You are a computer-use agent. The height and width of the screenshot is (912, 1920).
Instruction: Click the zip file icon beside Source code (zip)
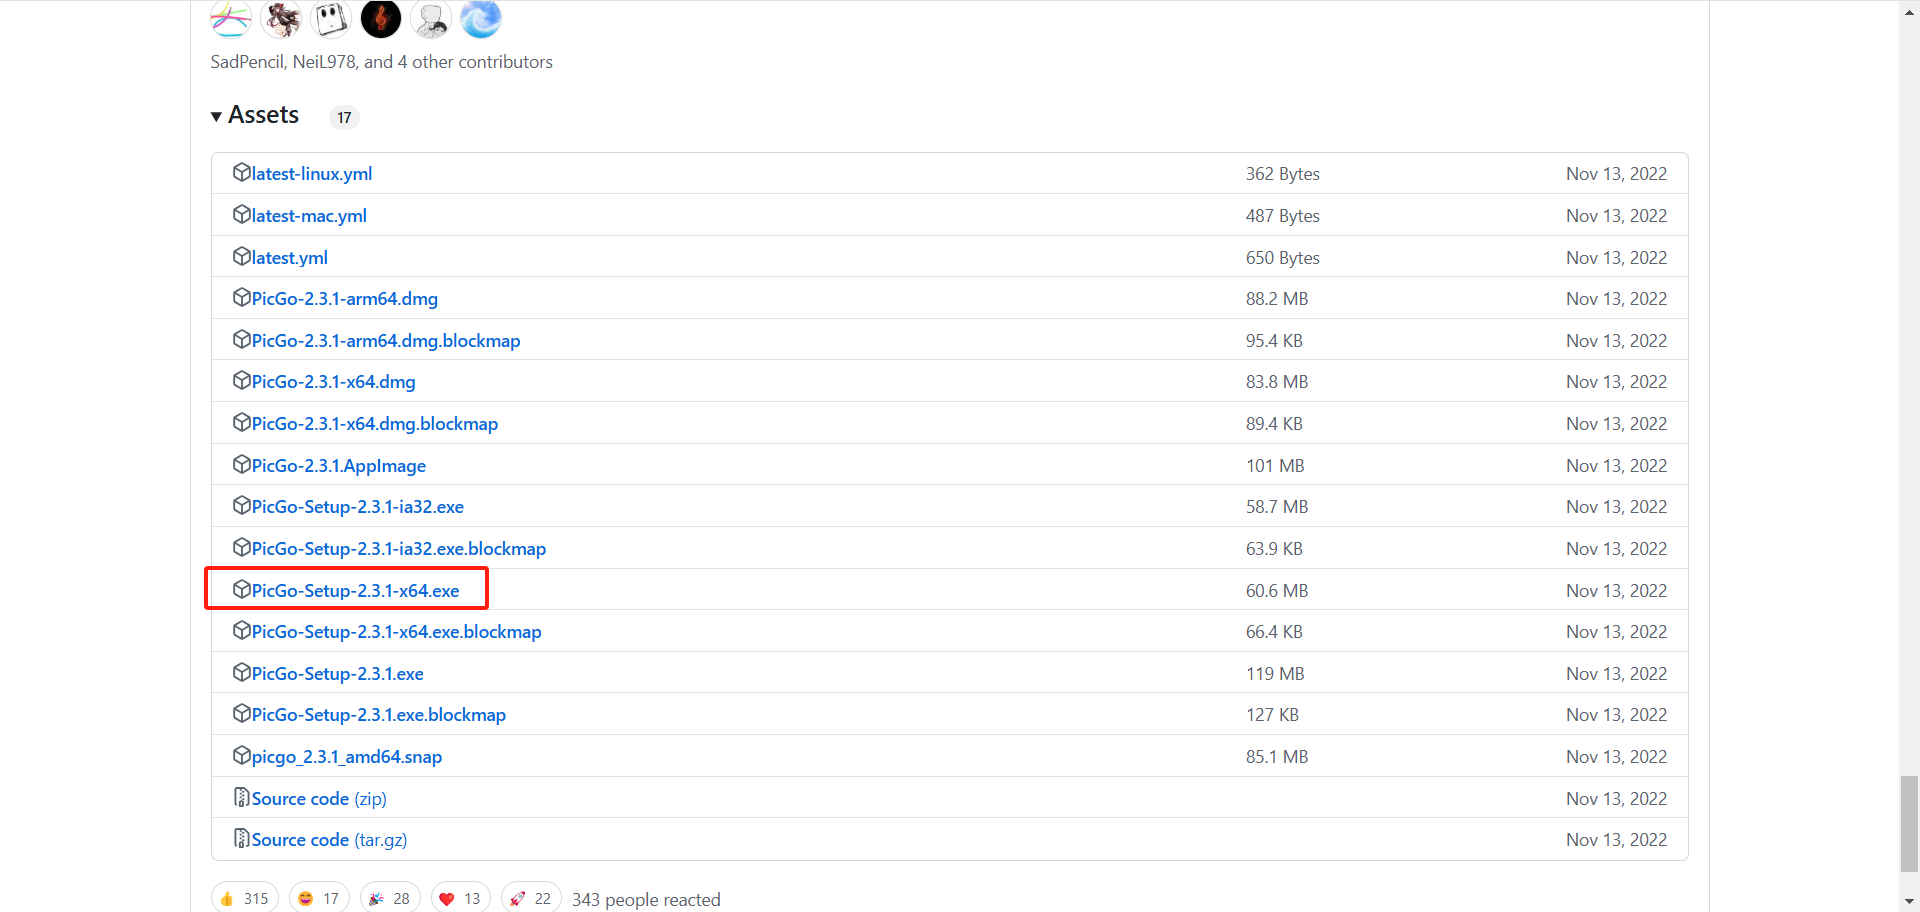click(x=241, y=798)
